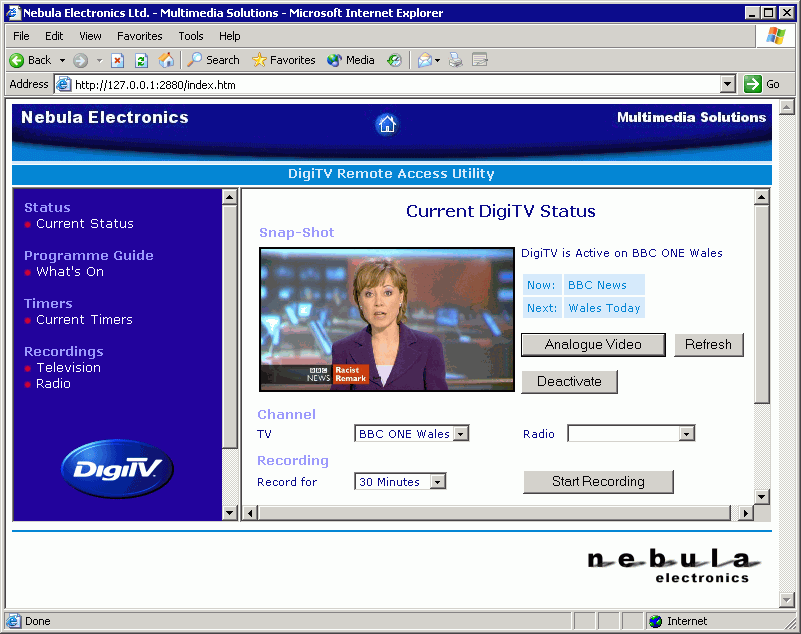Click the 'Snap-Shot' section heading

coord(296,233)
